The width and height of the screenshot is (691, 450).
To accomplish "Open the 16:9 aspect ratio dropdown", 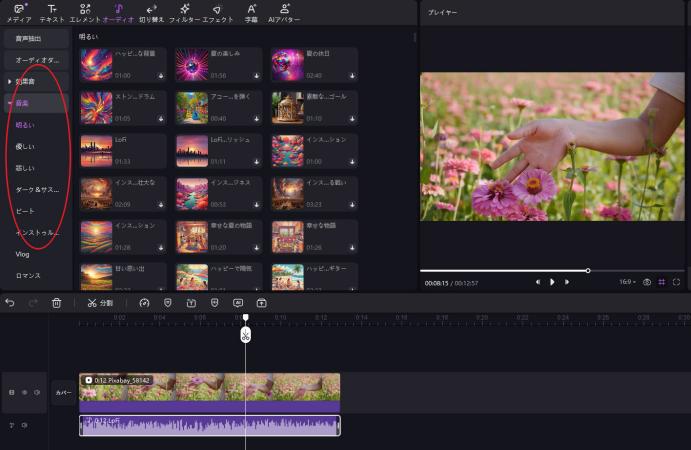I will pos(627,282).
